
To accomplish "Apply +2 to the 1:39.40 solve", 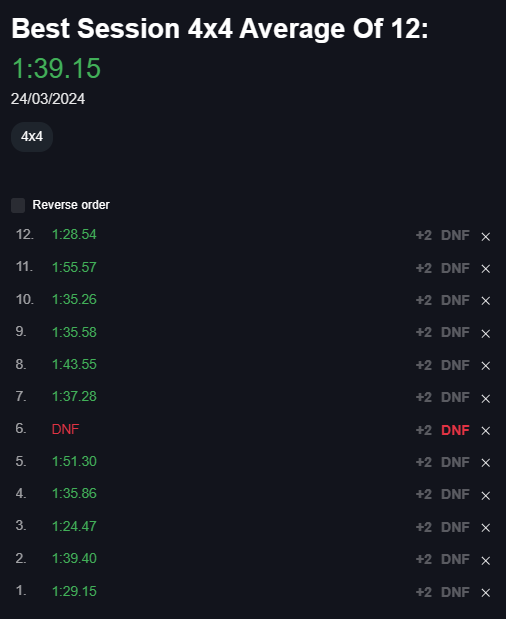I will click(x=424, y=559).
